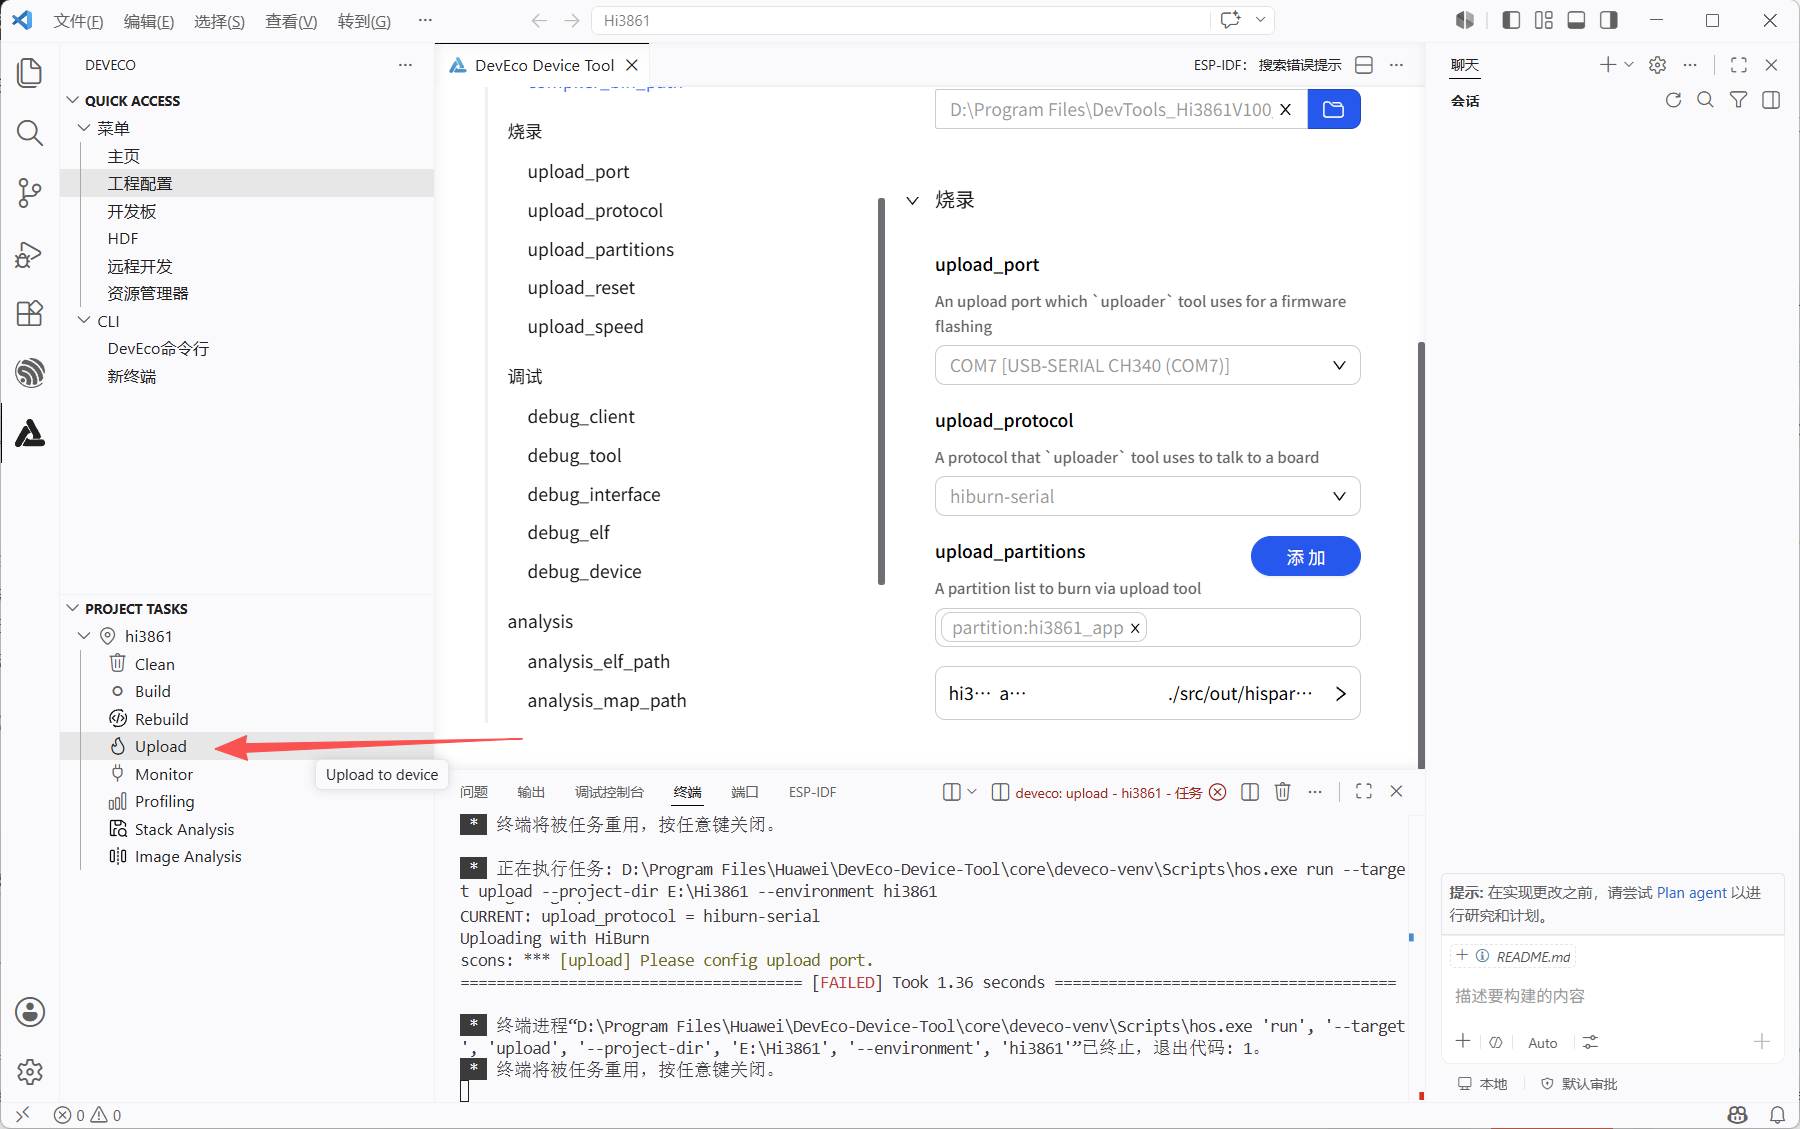Remove the partition:hi3861_app tag
This screenshot has height=1129, width=1800.
click(1135, 628)
